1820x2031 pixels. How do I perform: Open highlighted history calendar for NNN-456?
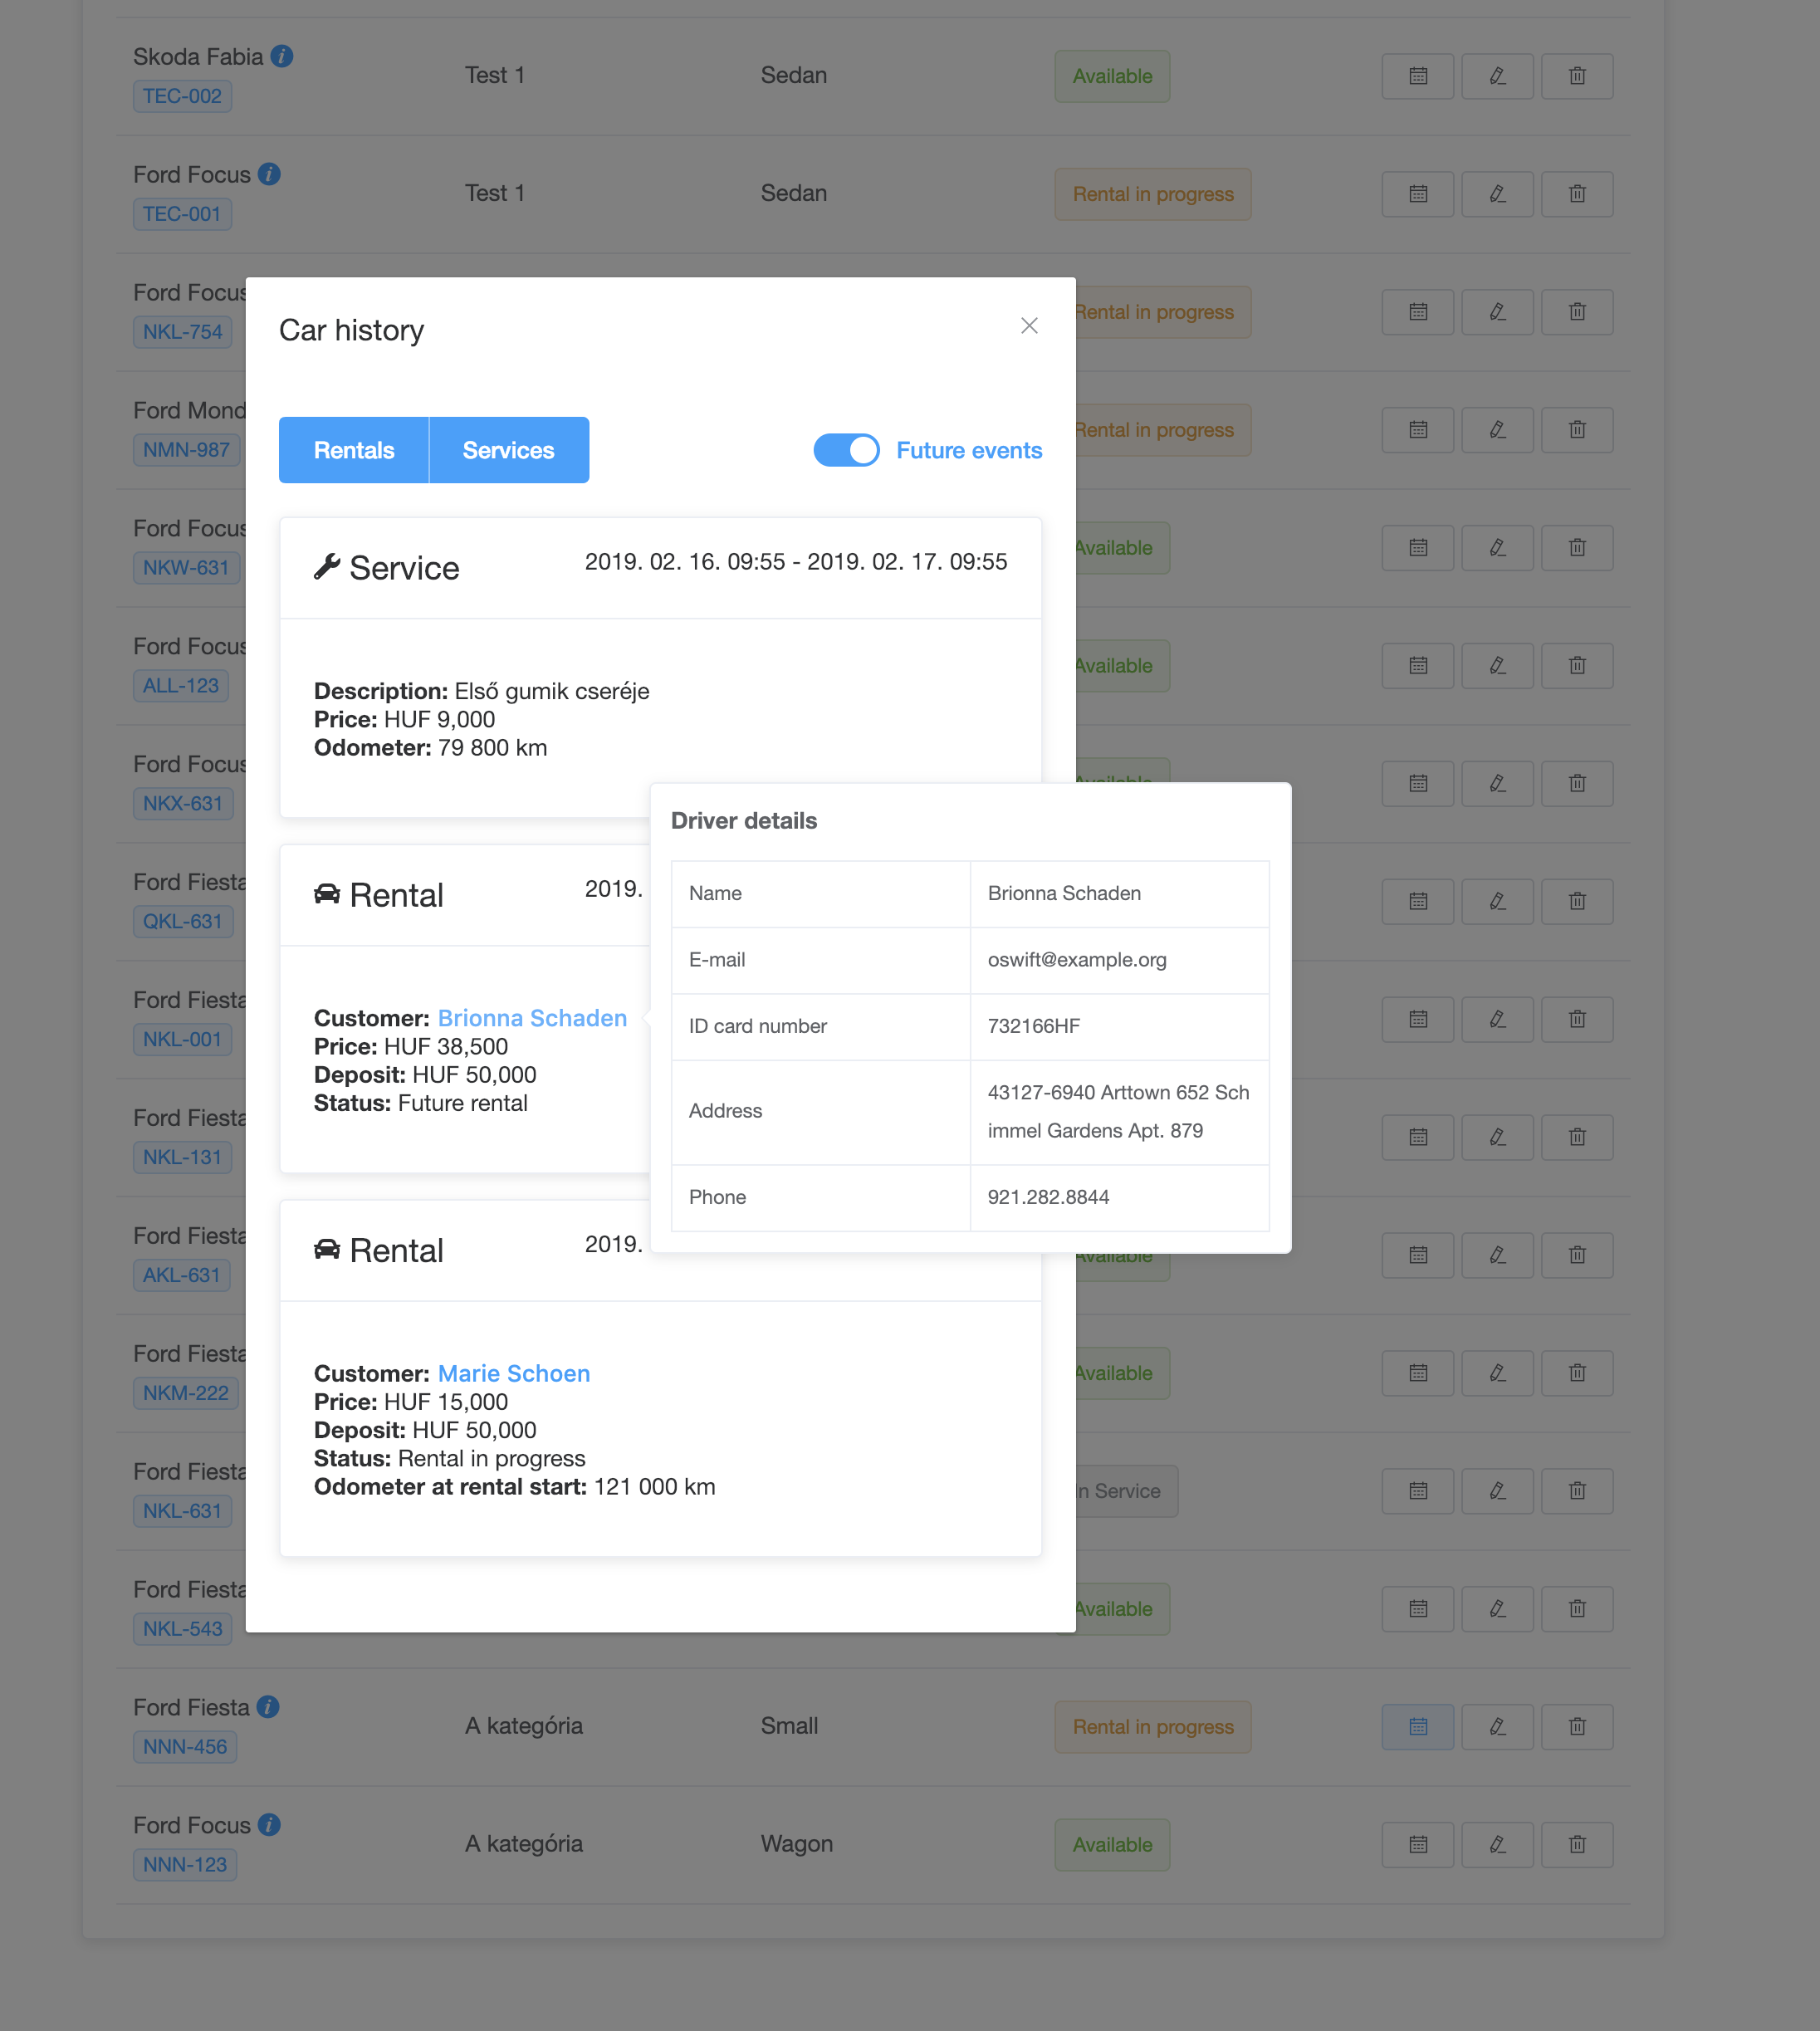(x=1417, y=1727)
